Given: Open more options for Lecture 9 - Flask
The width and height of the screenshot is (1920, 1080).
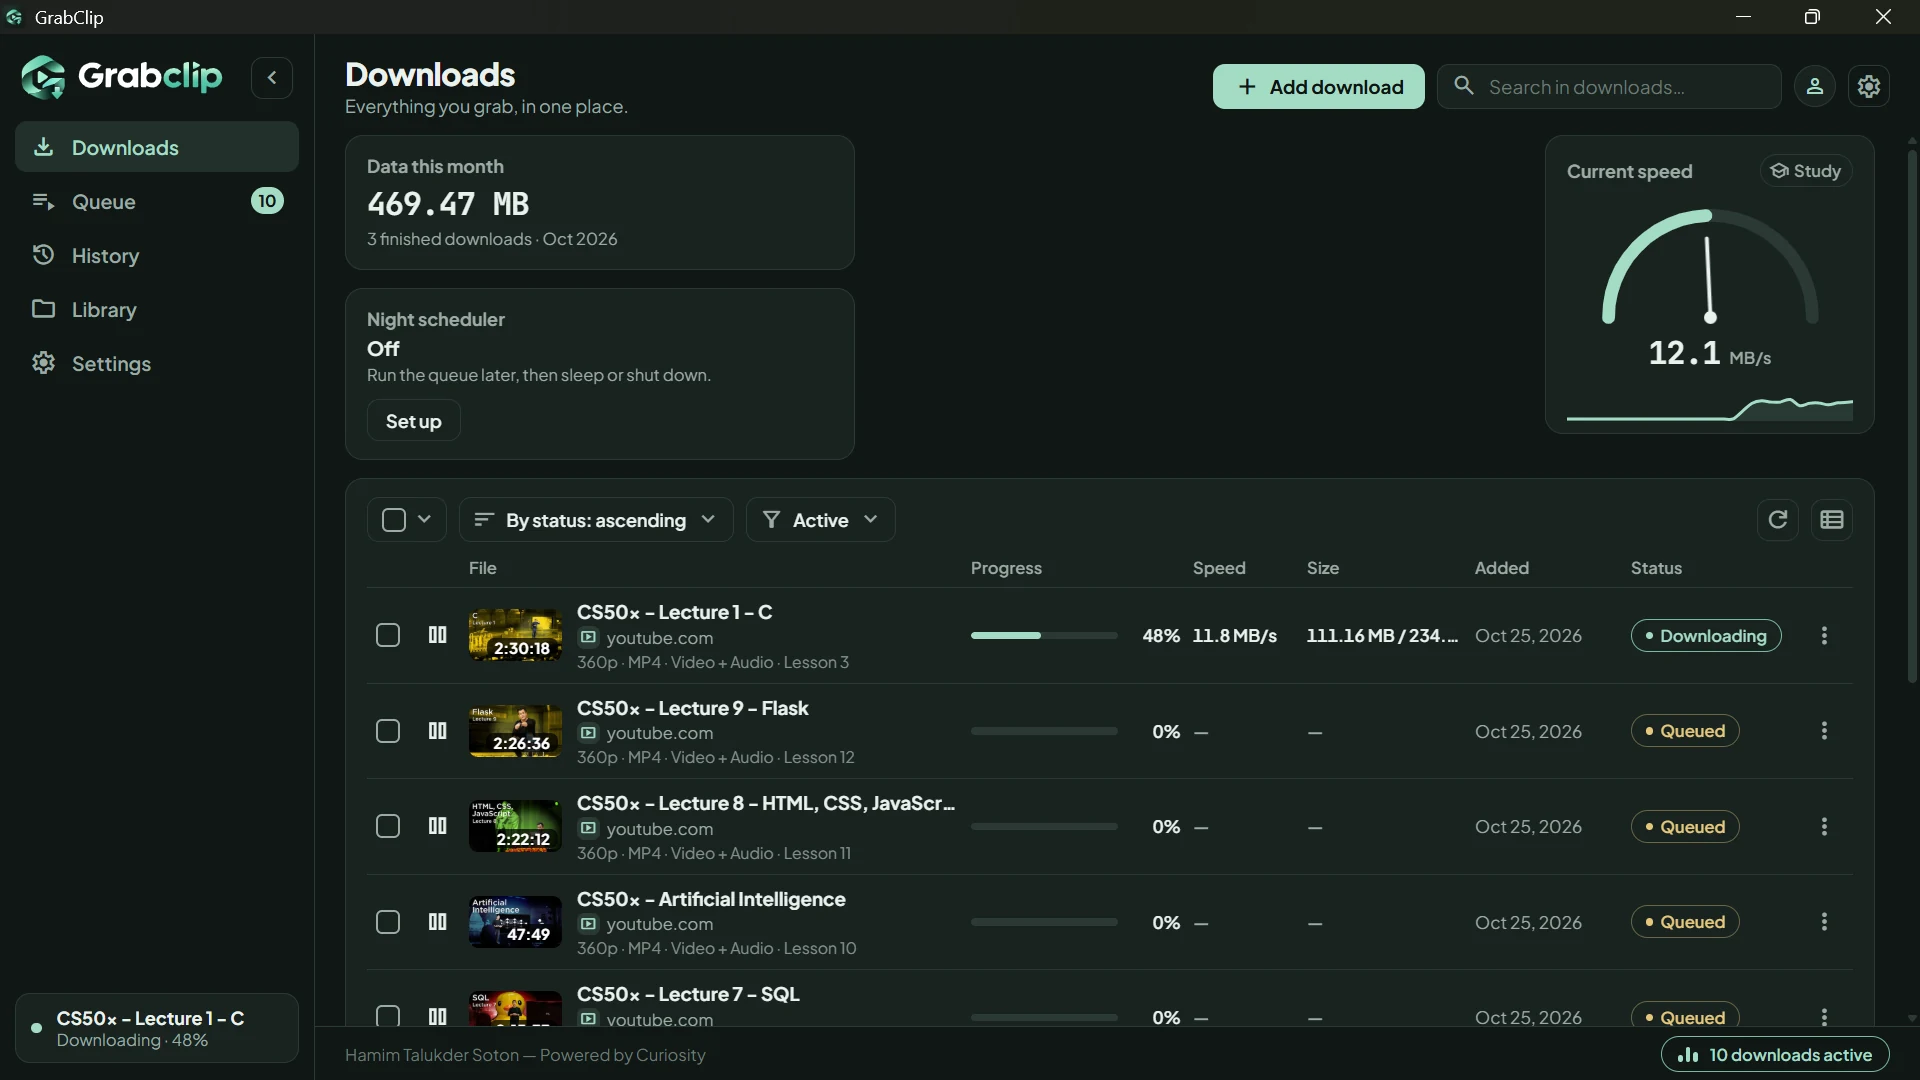Looking at the screenshot, I should [x=1824, y=731].
